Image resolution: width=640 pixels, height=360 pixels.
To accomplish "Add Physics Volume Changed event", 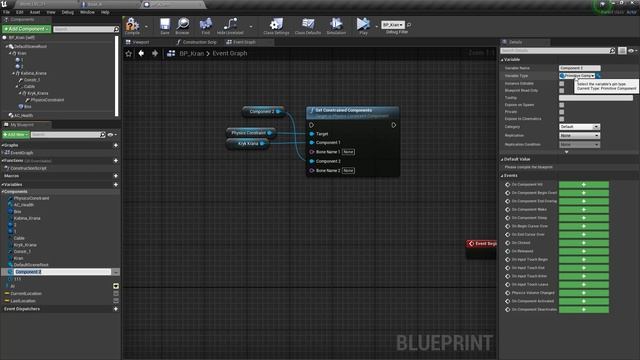I will pyautogui.click(x=584, y=293).
